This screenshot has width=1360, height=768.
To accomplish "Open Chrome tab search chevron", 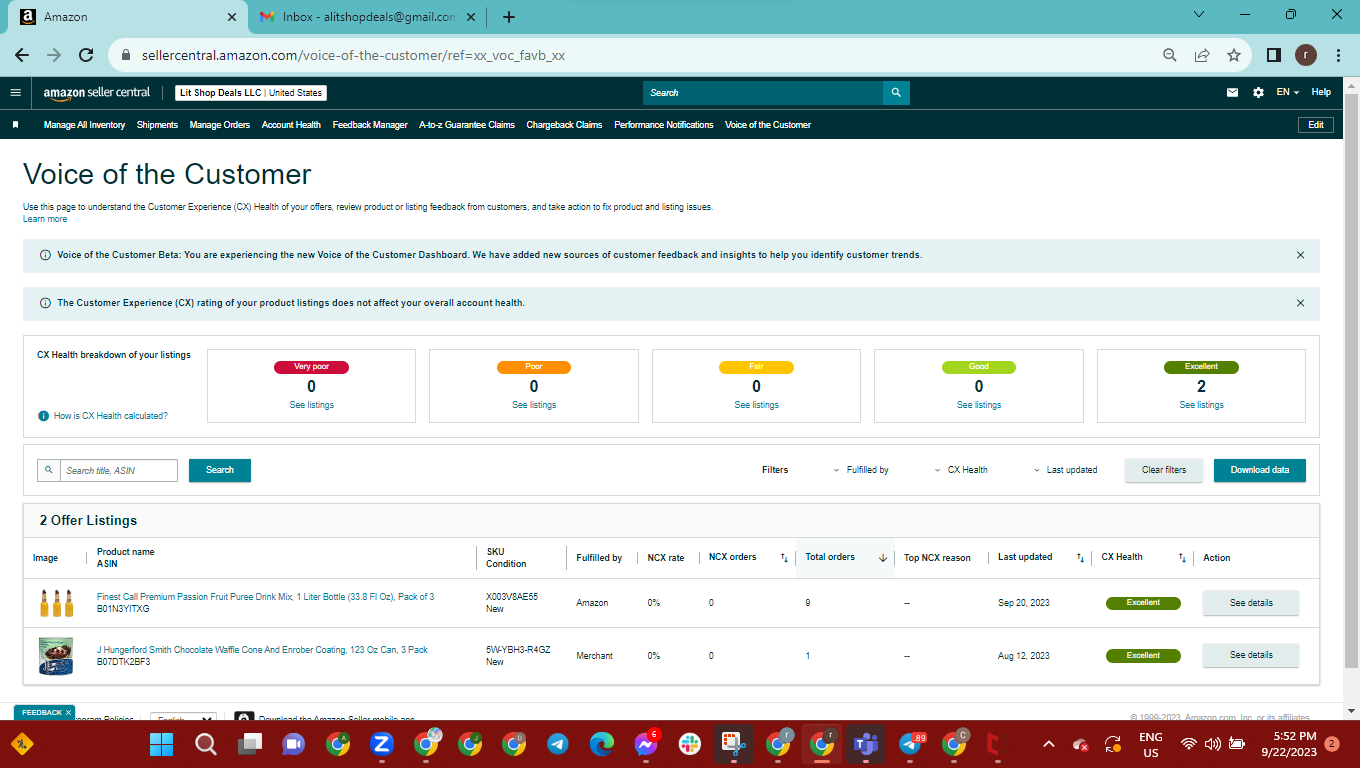I will click(x=1200, y=15).
